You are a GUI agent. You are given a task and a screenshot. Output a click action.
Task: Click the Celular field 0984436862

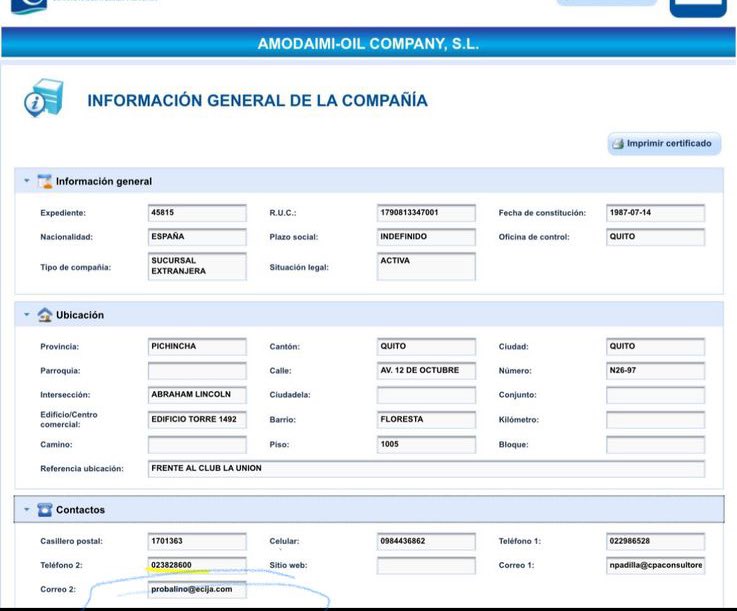[426, 541]
